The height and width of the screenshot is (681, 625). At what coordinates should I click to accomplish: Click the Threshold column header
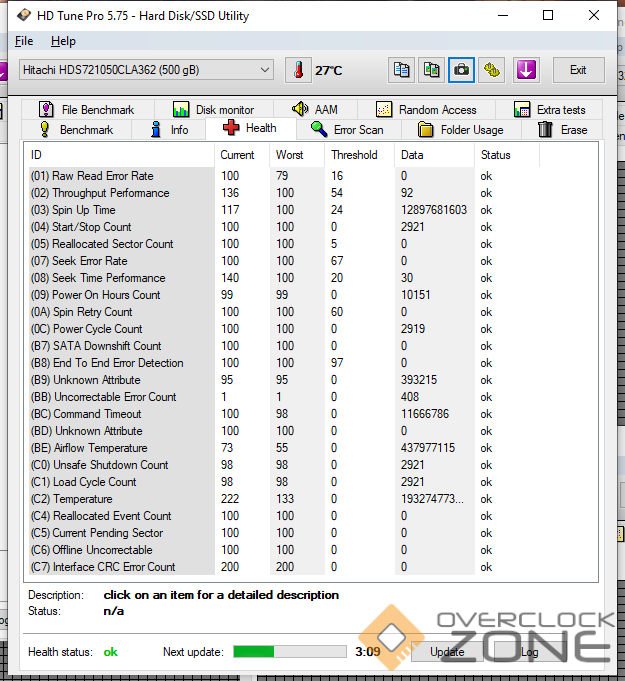(360, 155)
